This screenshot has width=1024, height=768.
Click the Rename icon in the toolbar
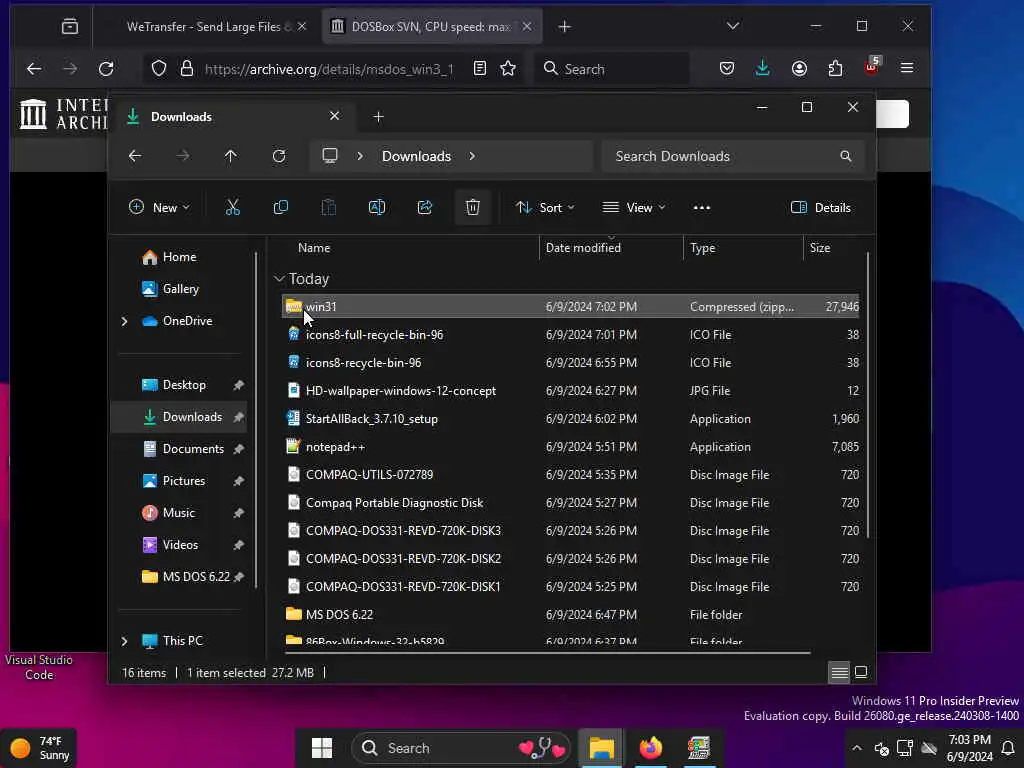coord(377,208)
